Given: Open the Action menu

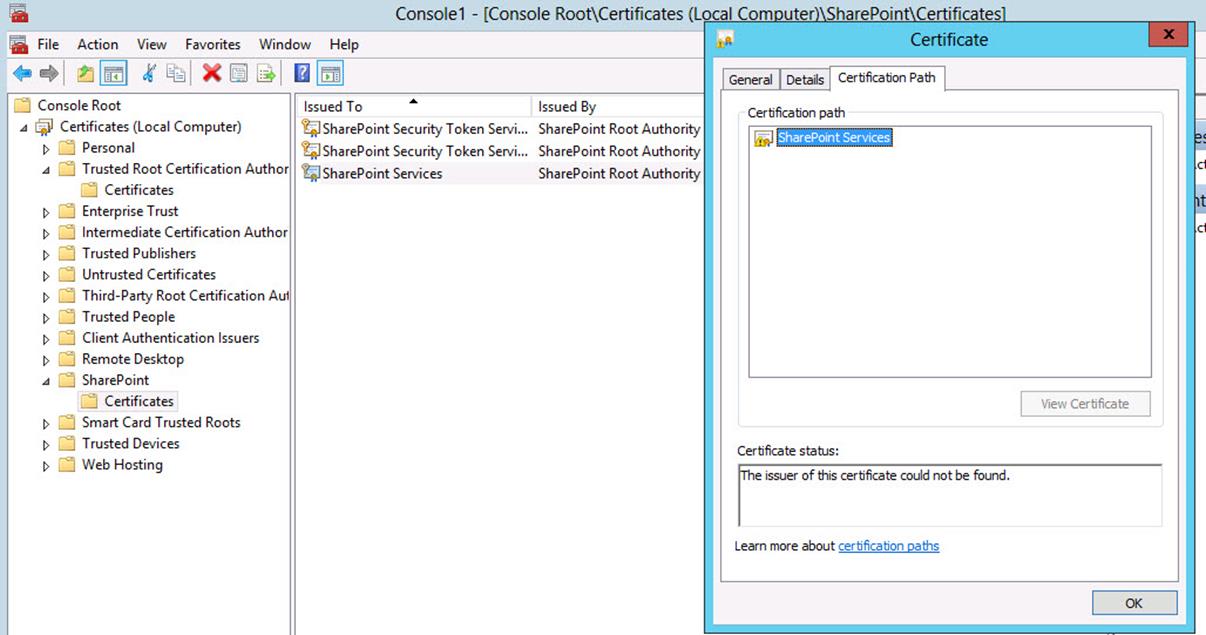Looking at the screenshot, I should 98,44.
